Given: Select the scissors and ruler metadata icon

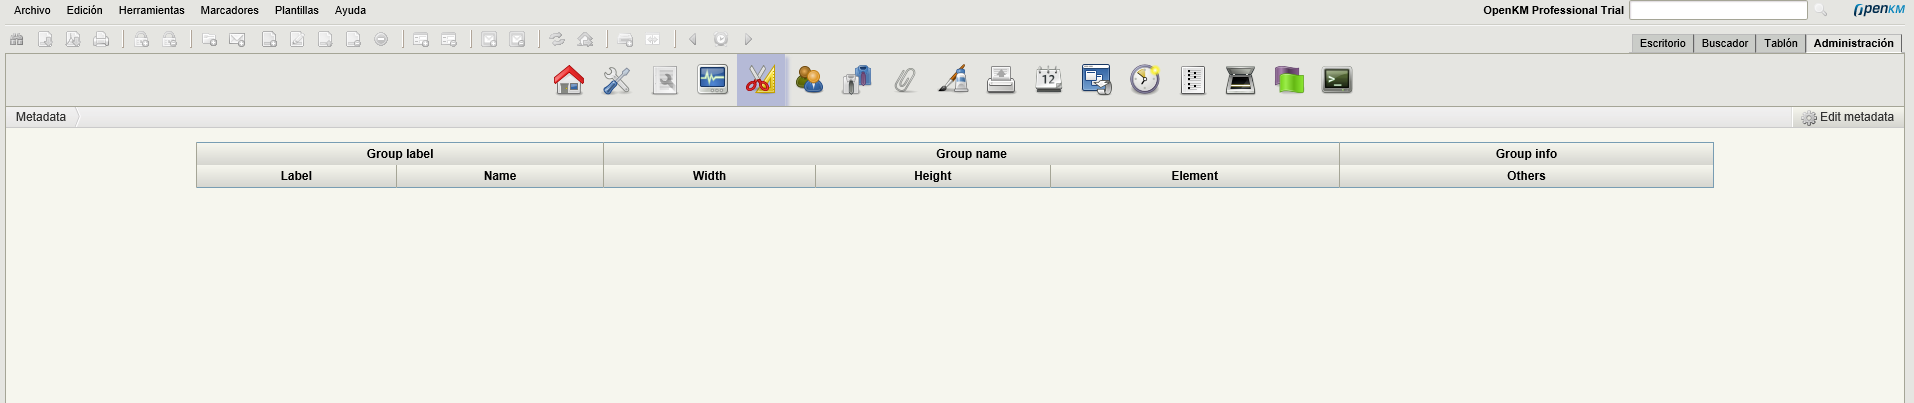Looking at the screenshot, I should [x=761, y=80].
